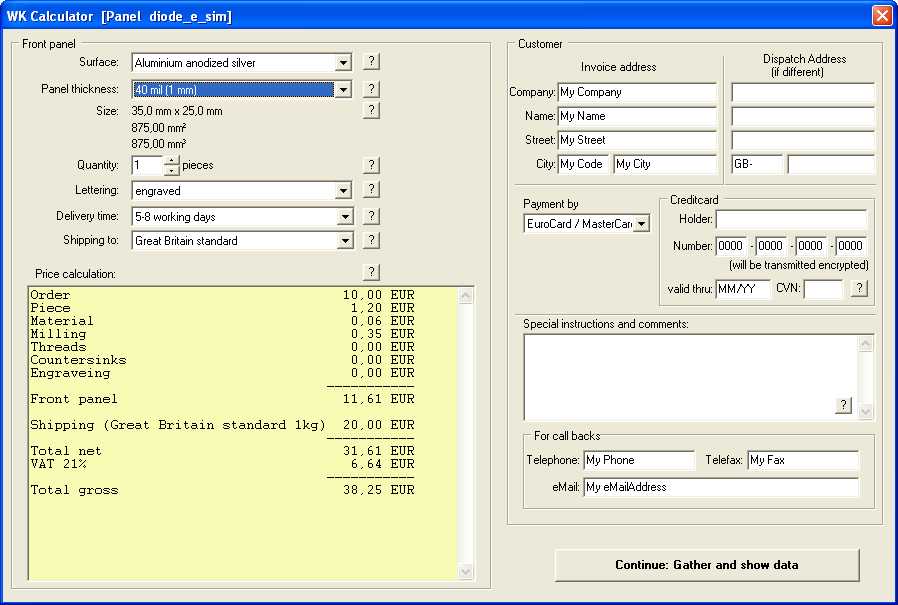
Task: Click the help icon beside Size
Action: [371, 111]
